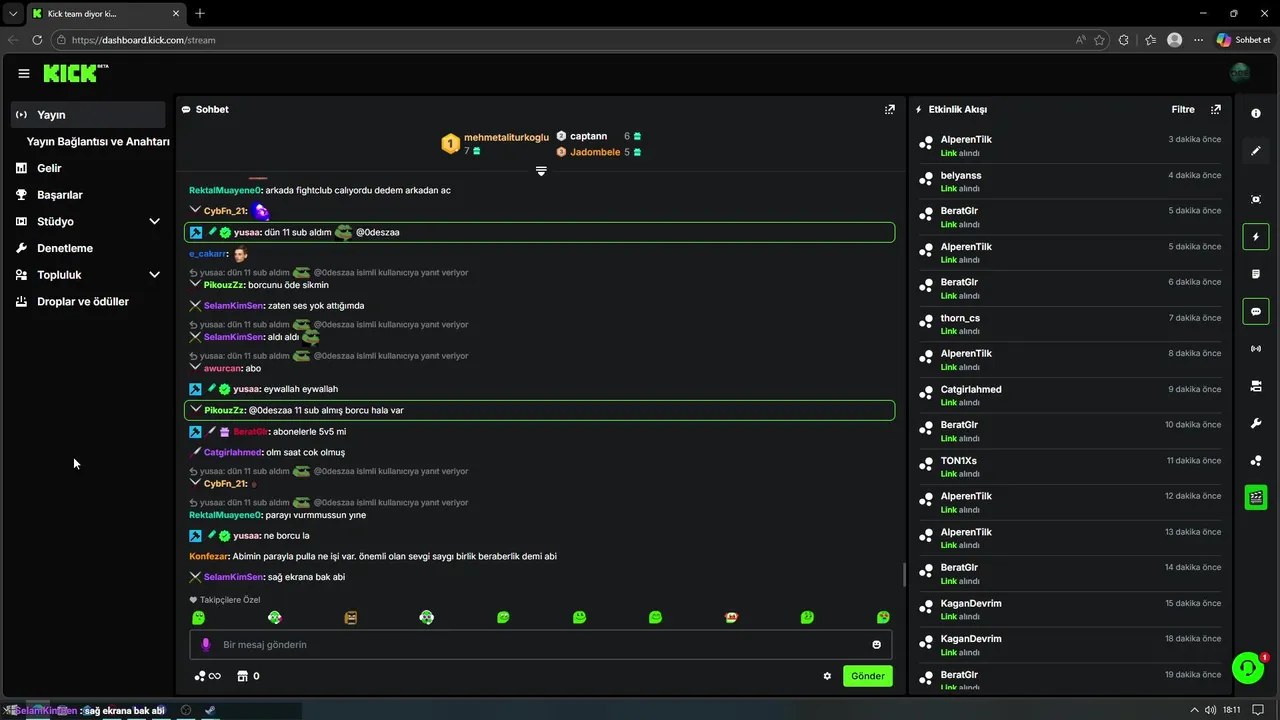Image resolution: width=1280 pixels, height=720 pixels.
Task: Open TON1Xs event in activity feed
Action: click(x=1071, y=467)
